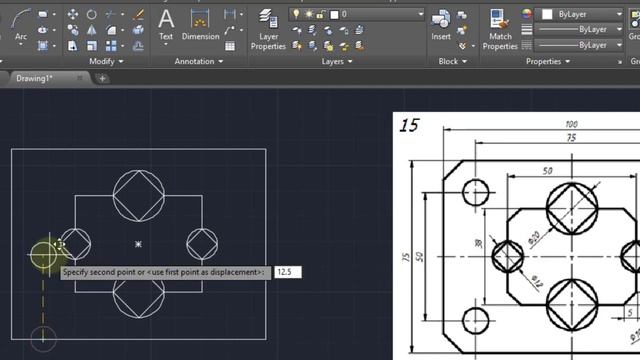Turn all layers on

click(x=297, y=46)
